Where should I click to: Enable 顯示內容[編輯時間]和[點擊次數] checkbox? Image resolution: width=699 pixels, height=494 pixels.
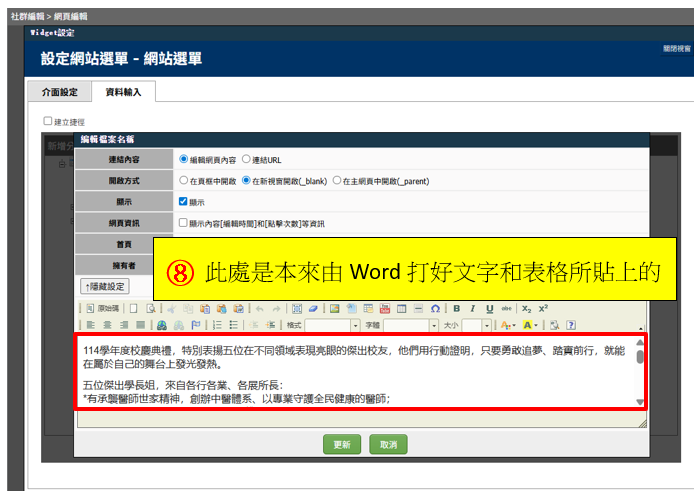point(182,223)
